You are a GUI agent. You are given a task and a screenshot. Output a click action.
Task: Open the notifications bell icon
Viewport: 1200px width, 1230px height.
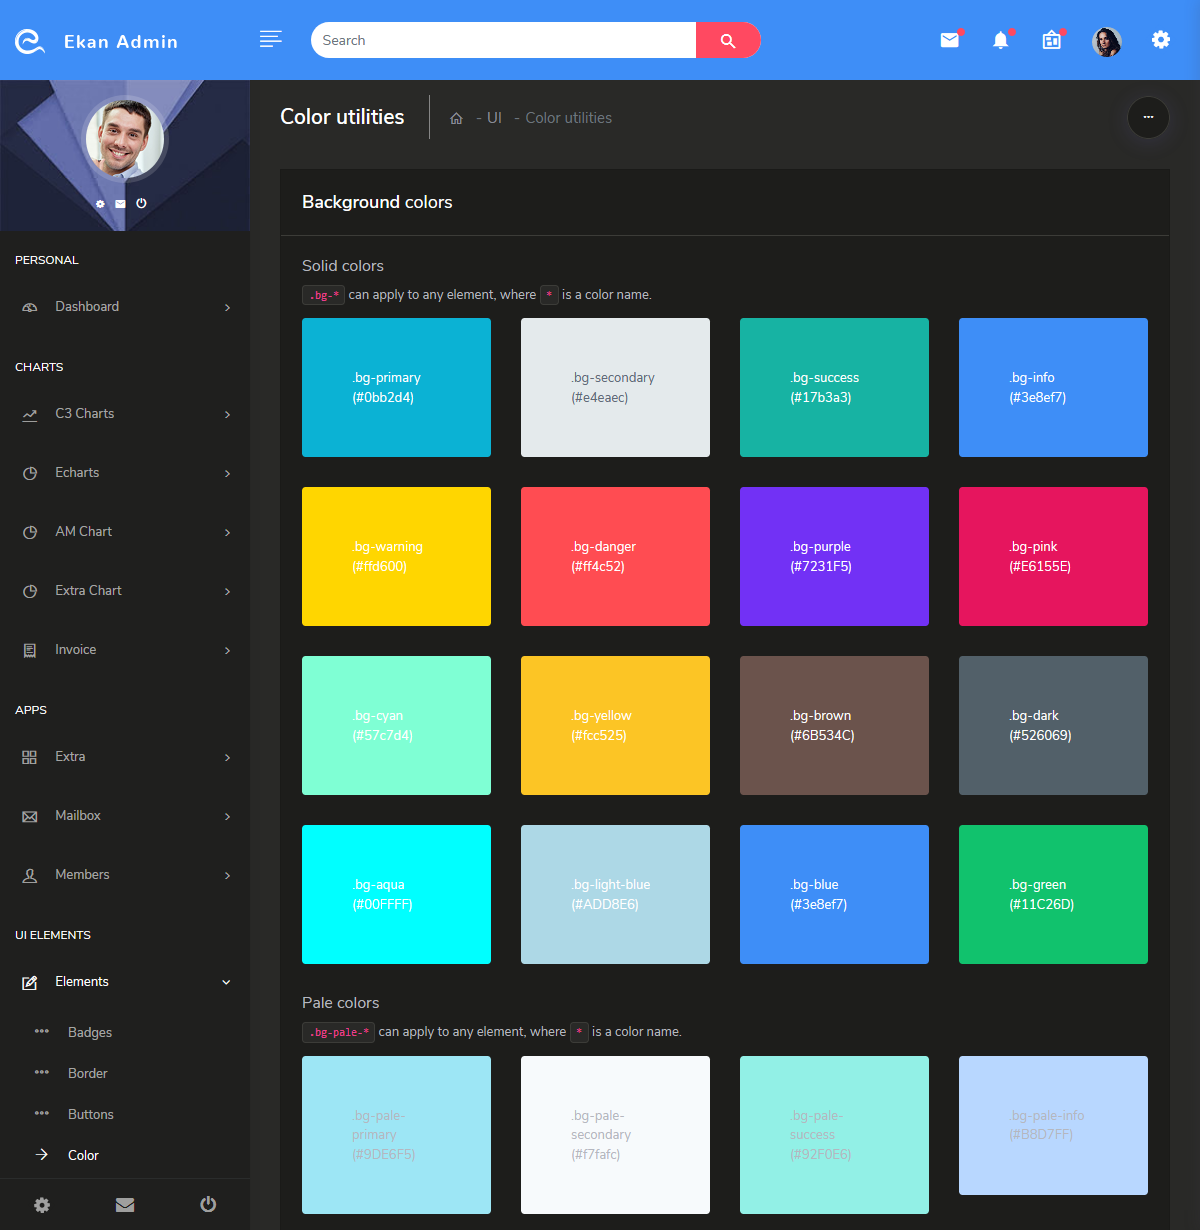tap(1001, 40)
